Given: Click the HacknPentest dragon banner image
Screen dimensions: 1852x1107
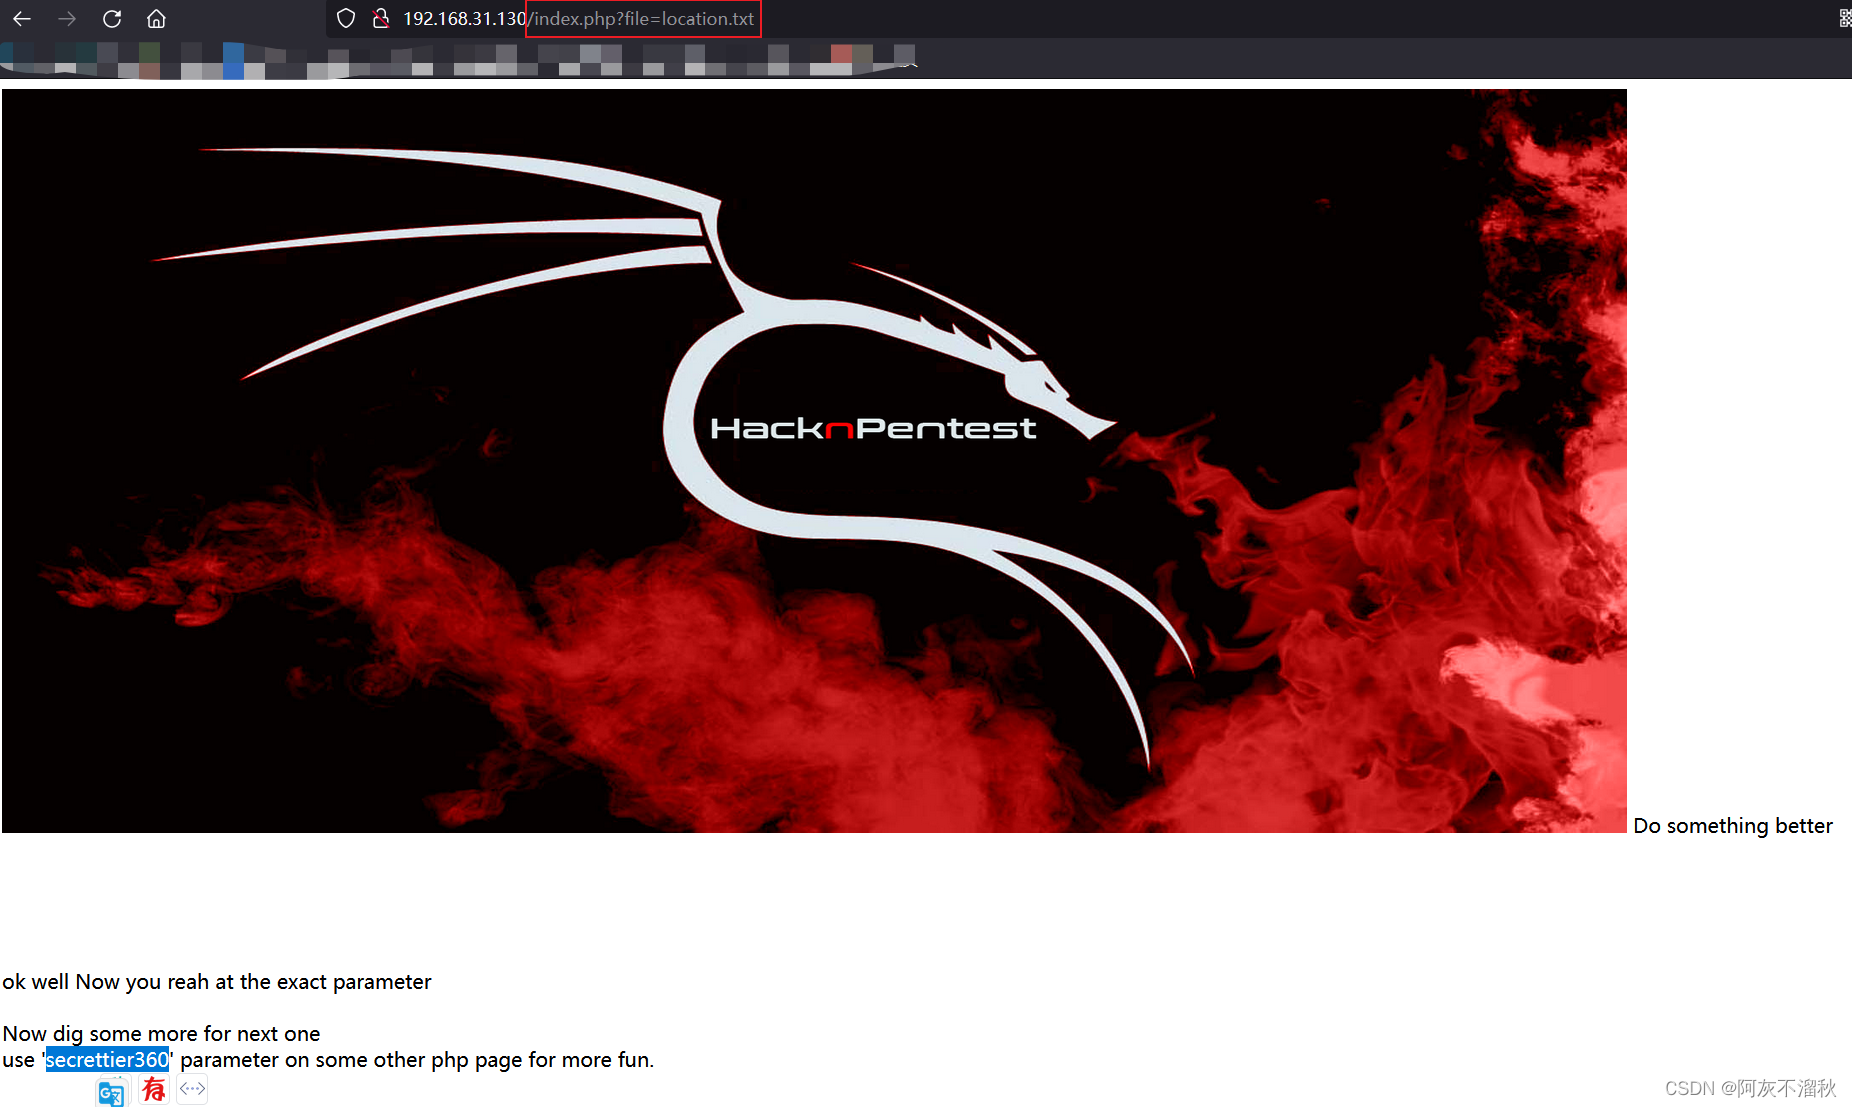Looking at the screenshot, I should 814,461.
